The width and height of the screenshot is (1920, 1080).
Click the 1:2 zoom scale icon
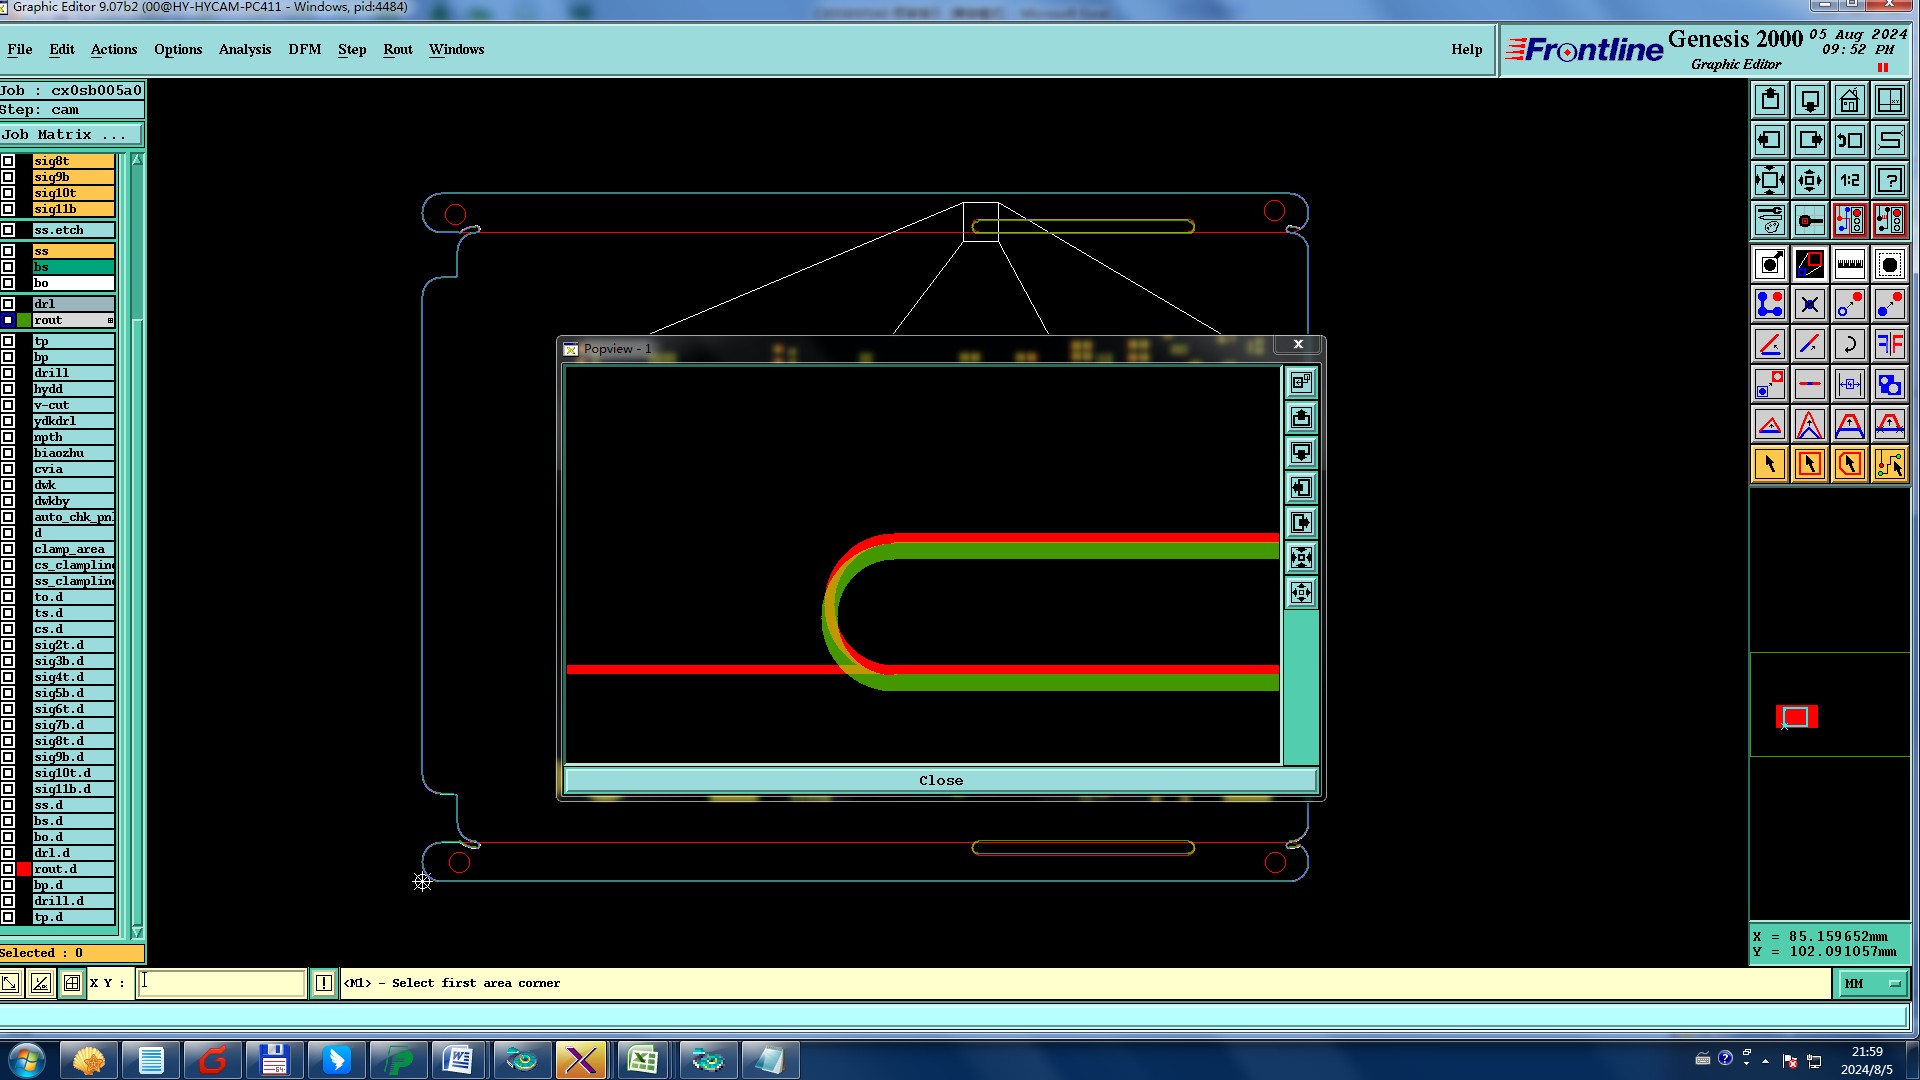[1849, 180]
